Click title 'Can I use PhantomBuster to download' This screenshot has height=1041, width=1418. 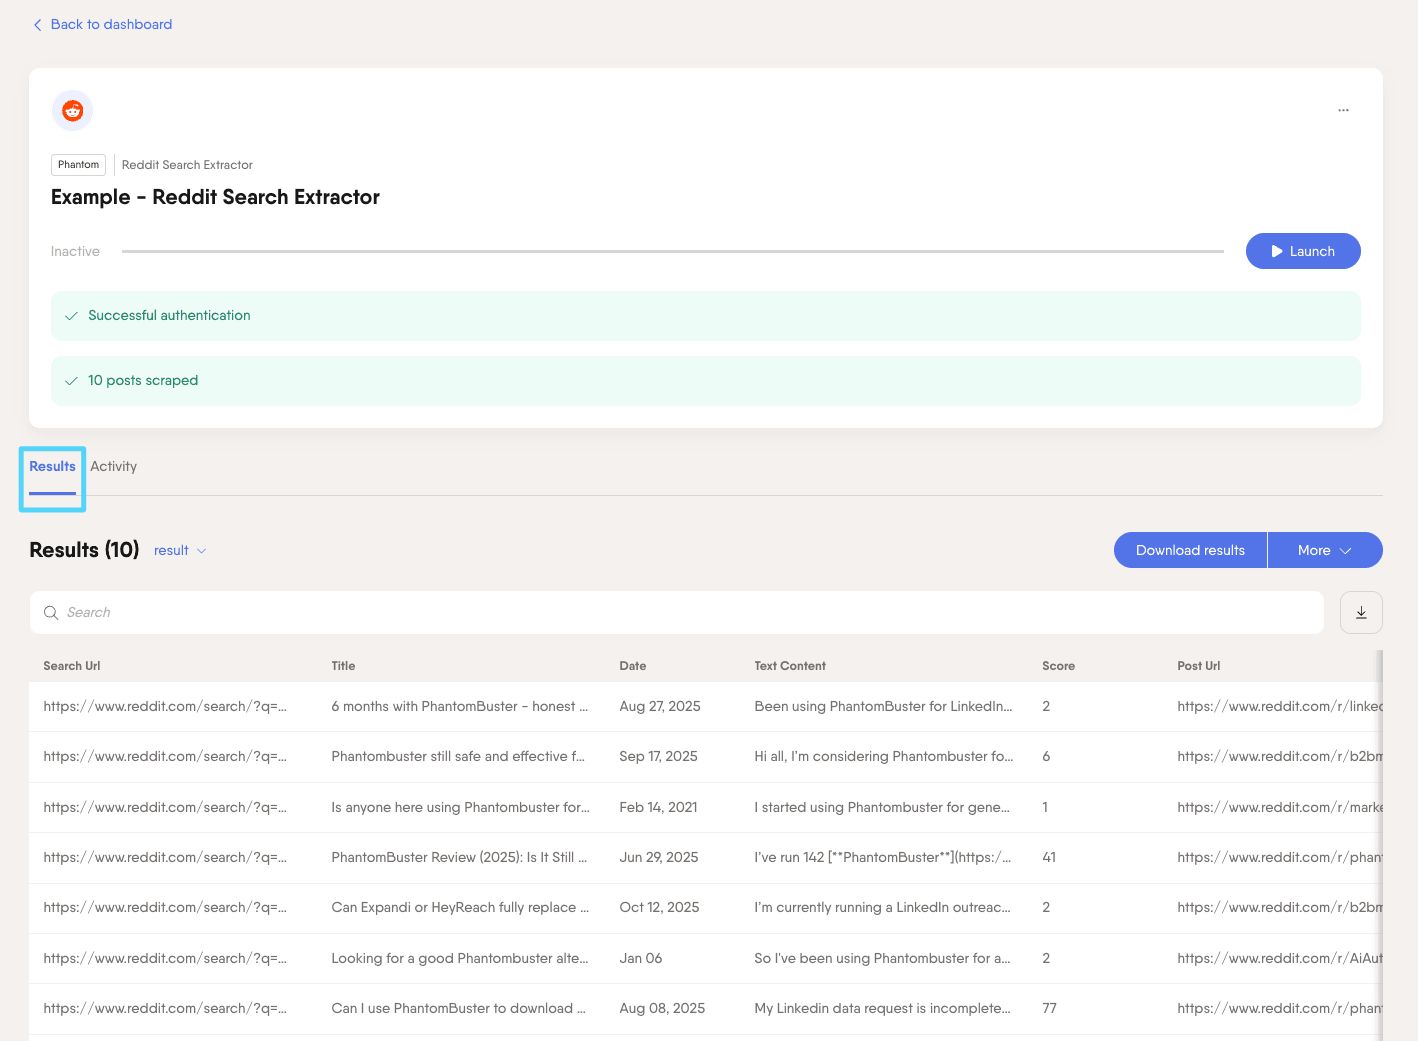(459, 1009)
